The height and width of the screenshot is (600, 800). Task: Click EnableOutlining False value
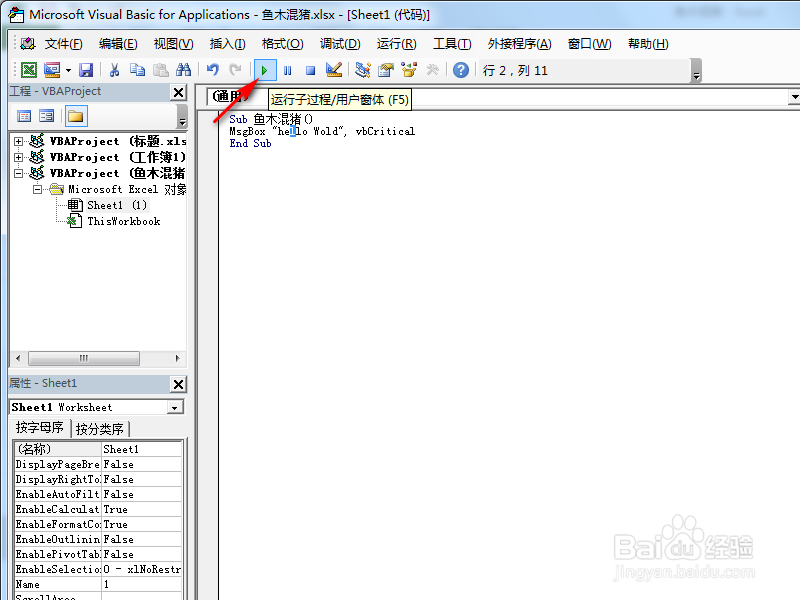pyautogui.click(x=141, y=539)
